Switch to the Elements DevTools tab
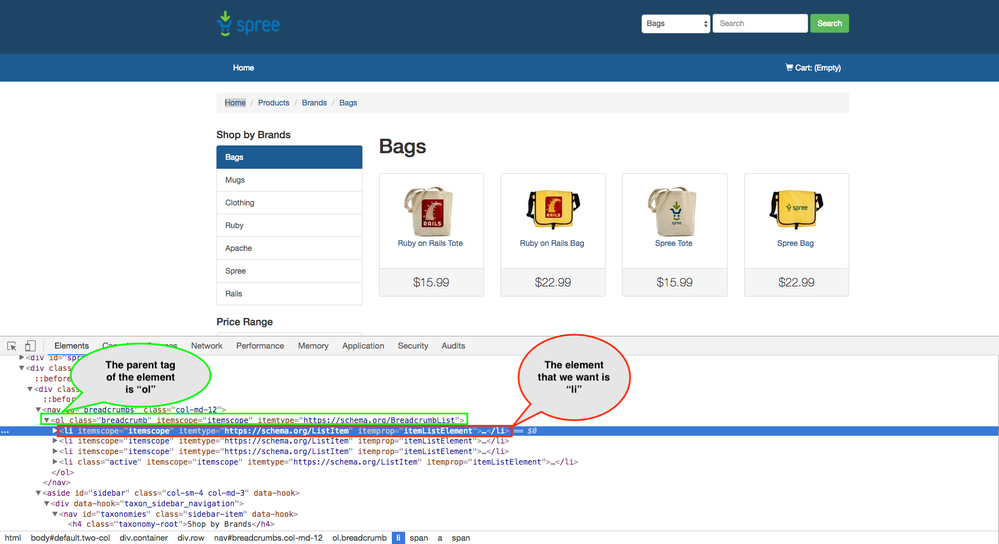This screenshot has width=999, height=544. click(x=71, y=346)
